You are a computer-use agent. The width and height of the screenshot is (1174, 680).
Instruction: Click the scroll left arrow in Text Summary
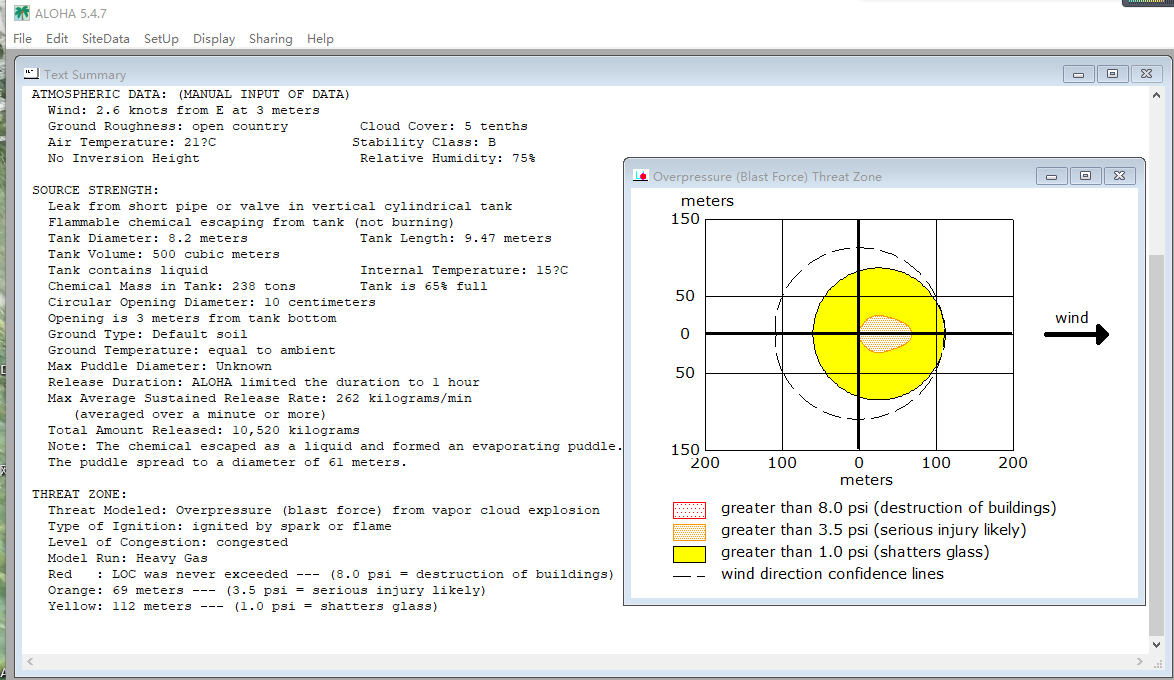pos(30,661)
